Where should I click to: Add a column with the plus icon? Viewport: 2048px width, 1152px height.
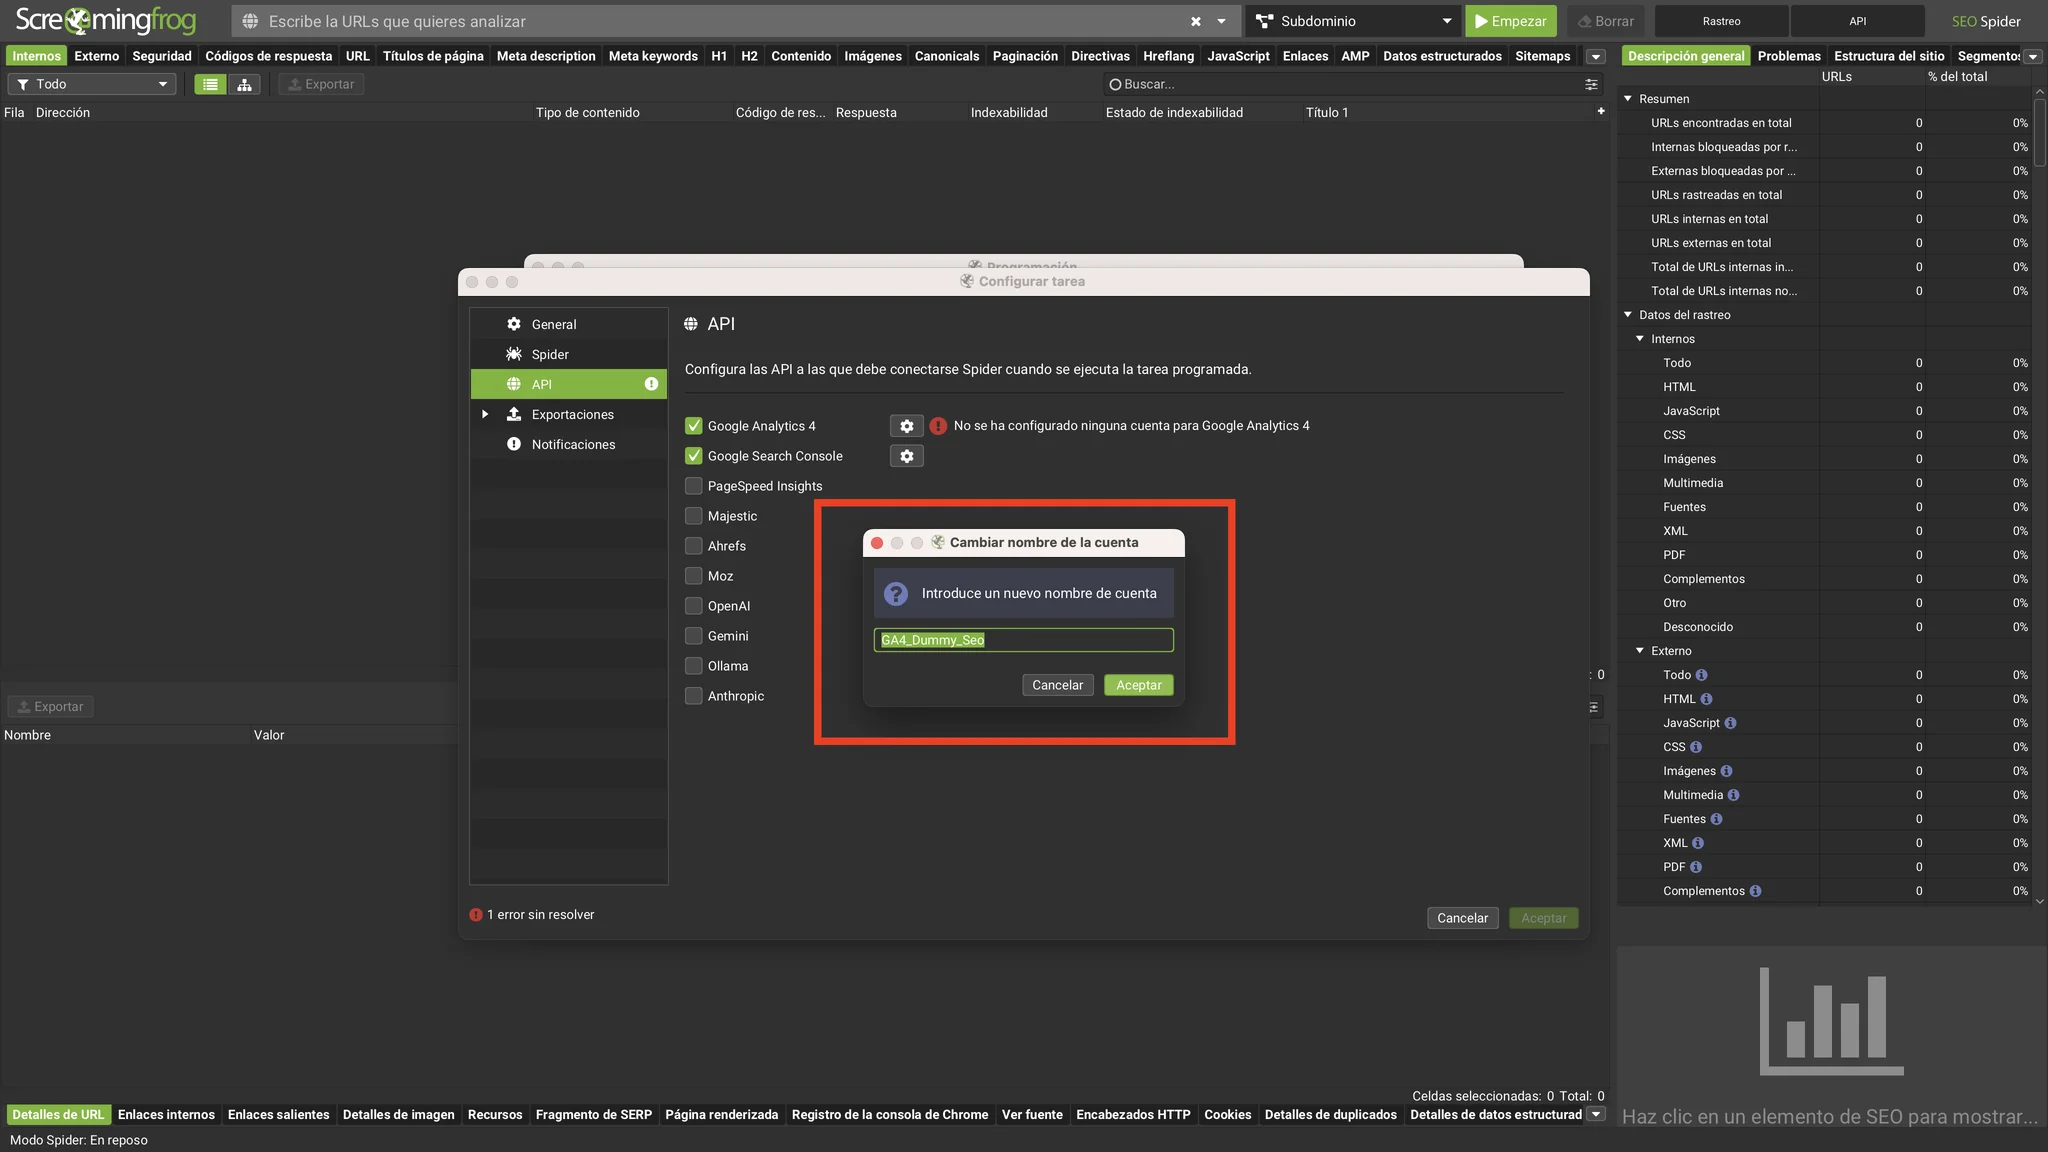click(1601, 111)
